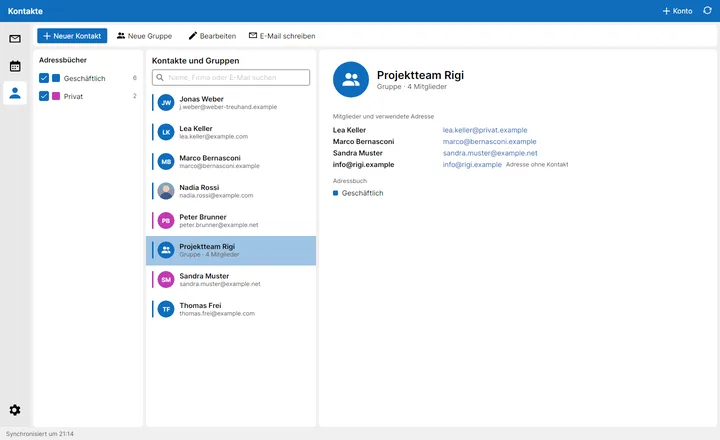This screenshot has width=720, height=440.
Task: Select the PB avatar of Peter Brunner
Action: 166,220
